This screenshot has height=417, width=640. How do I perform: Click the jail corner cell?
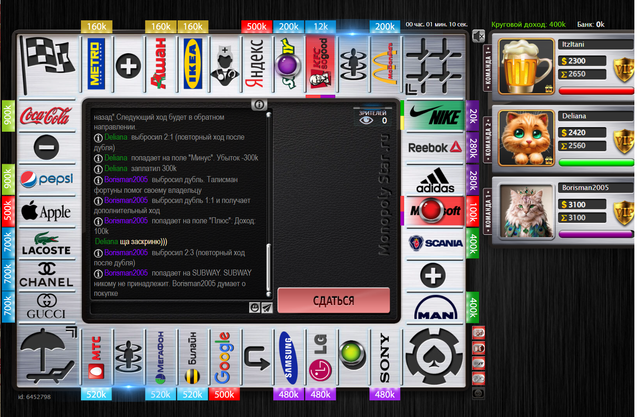click(435, 65)
